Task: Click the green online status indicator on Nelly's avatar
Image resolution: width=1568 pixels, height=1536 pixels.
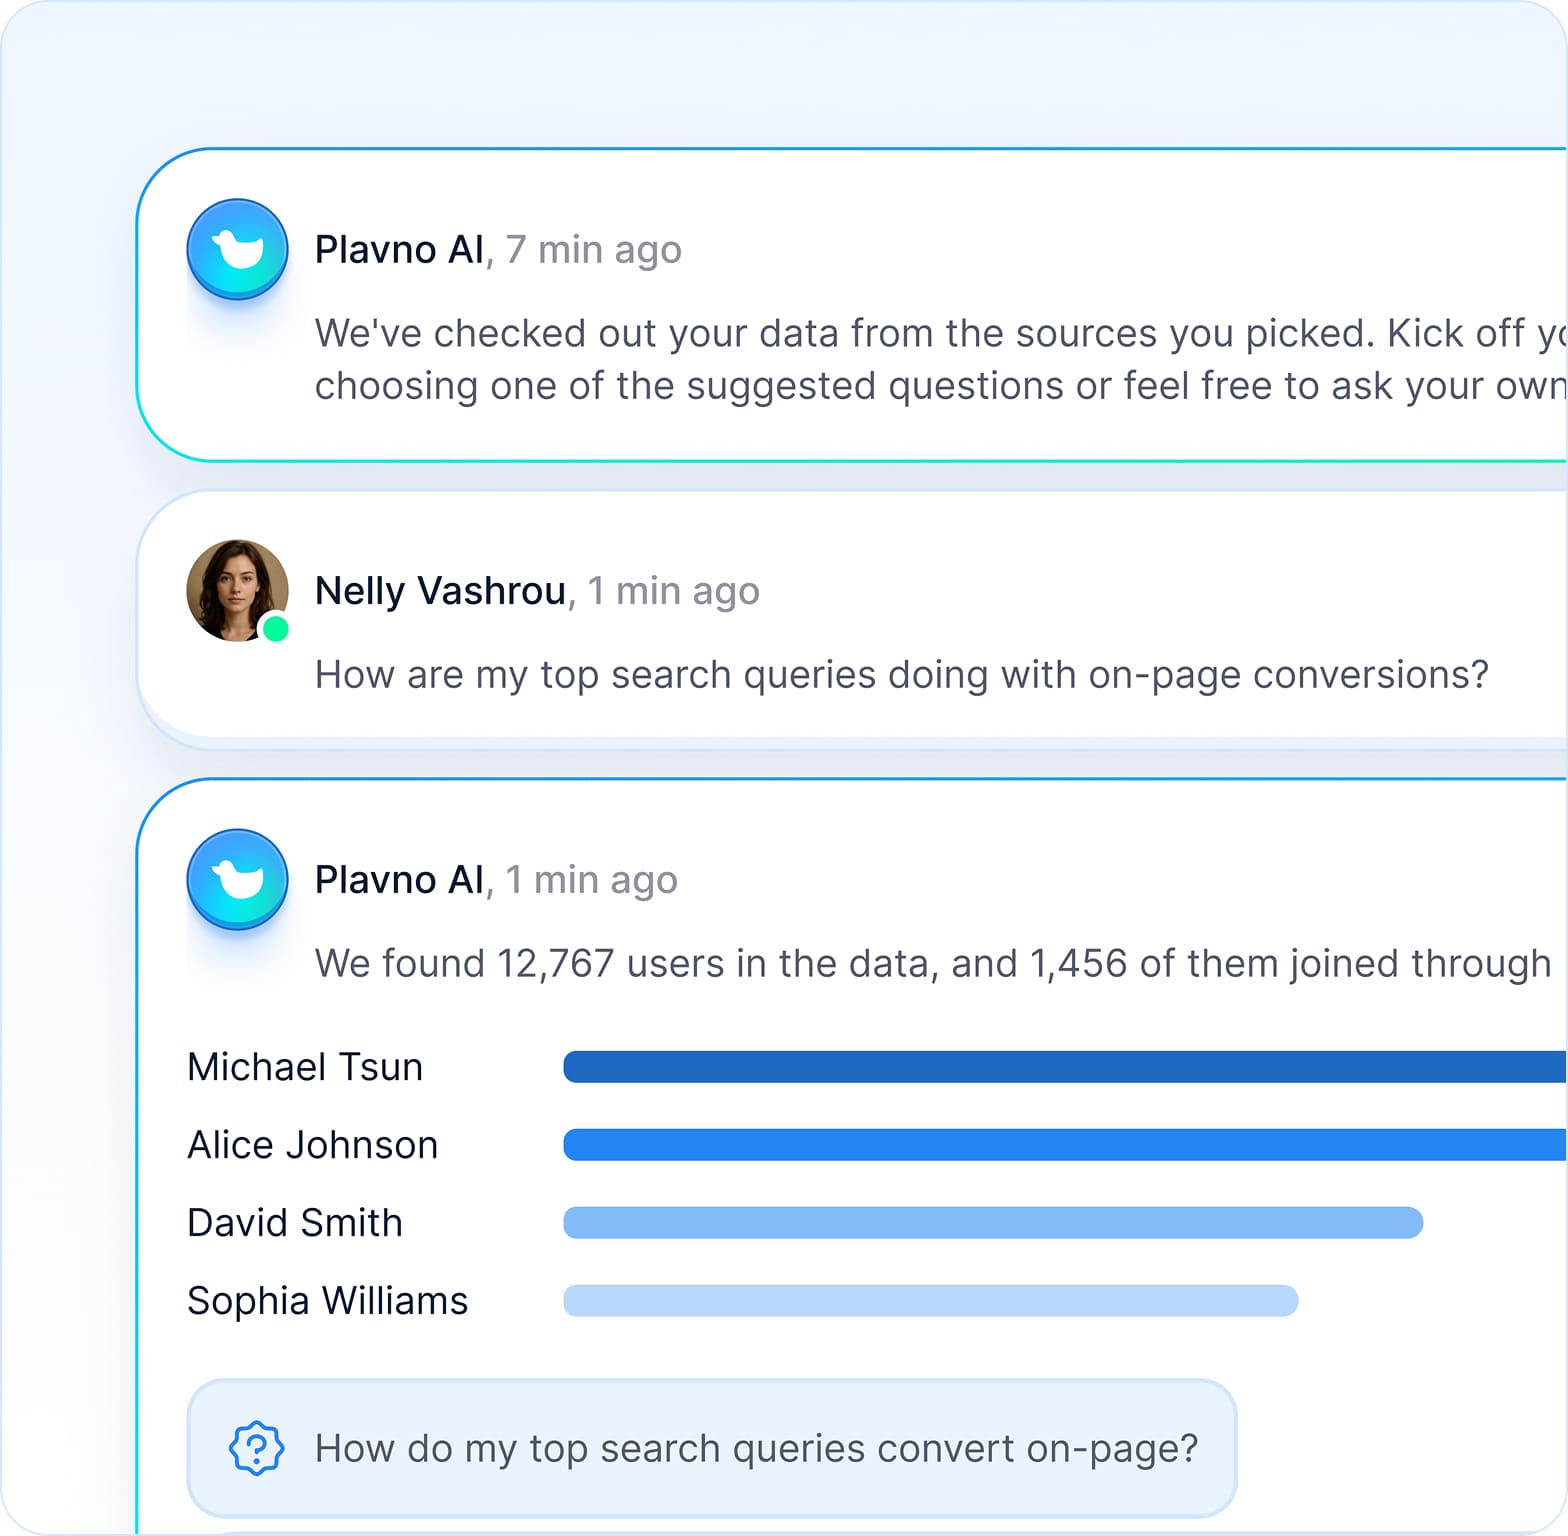Action: point(277,630)
